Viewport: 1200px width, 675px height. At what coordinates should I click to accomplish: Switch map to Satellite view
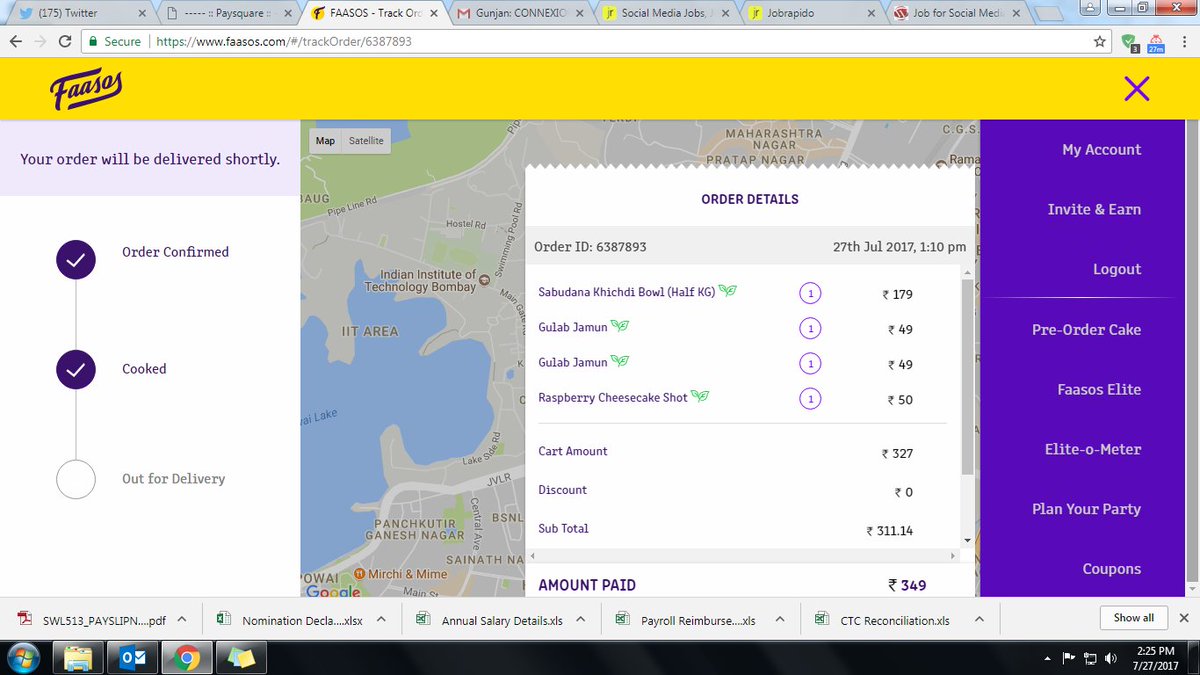click(366, 141)
